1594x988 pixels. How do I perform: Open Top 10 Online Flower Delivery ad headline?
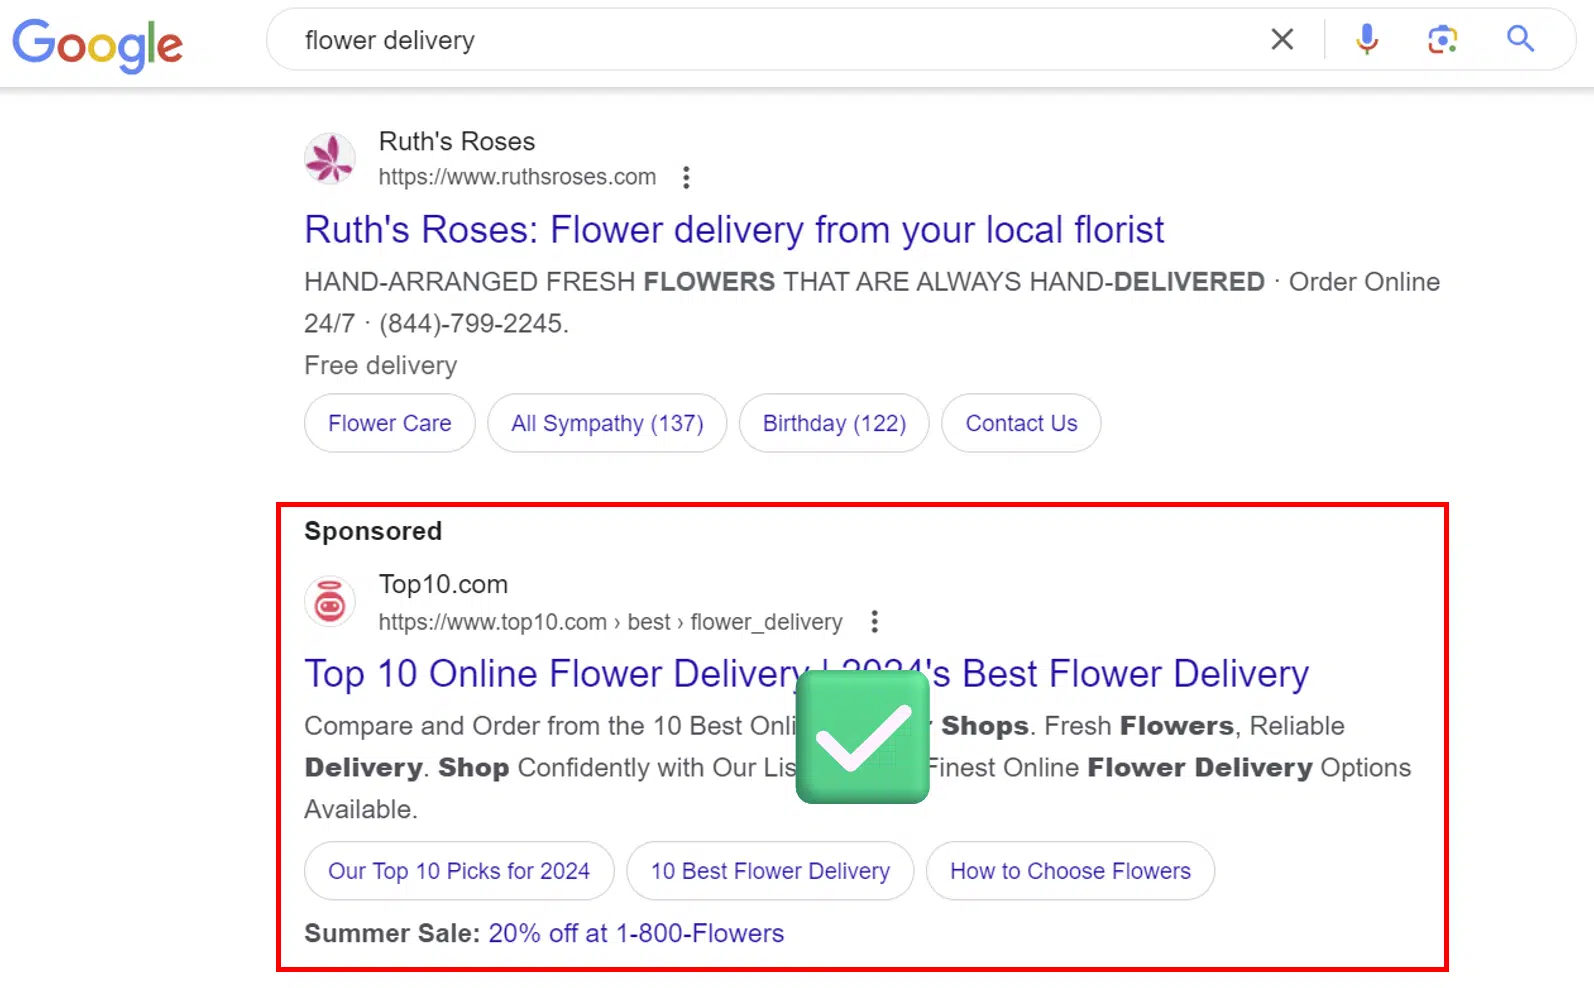(x=806, y=673)
